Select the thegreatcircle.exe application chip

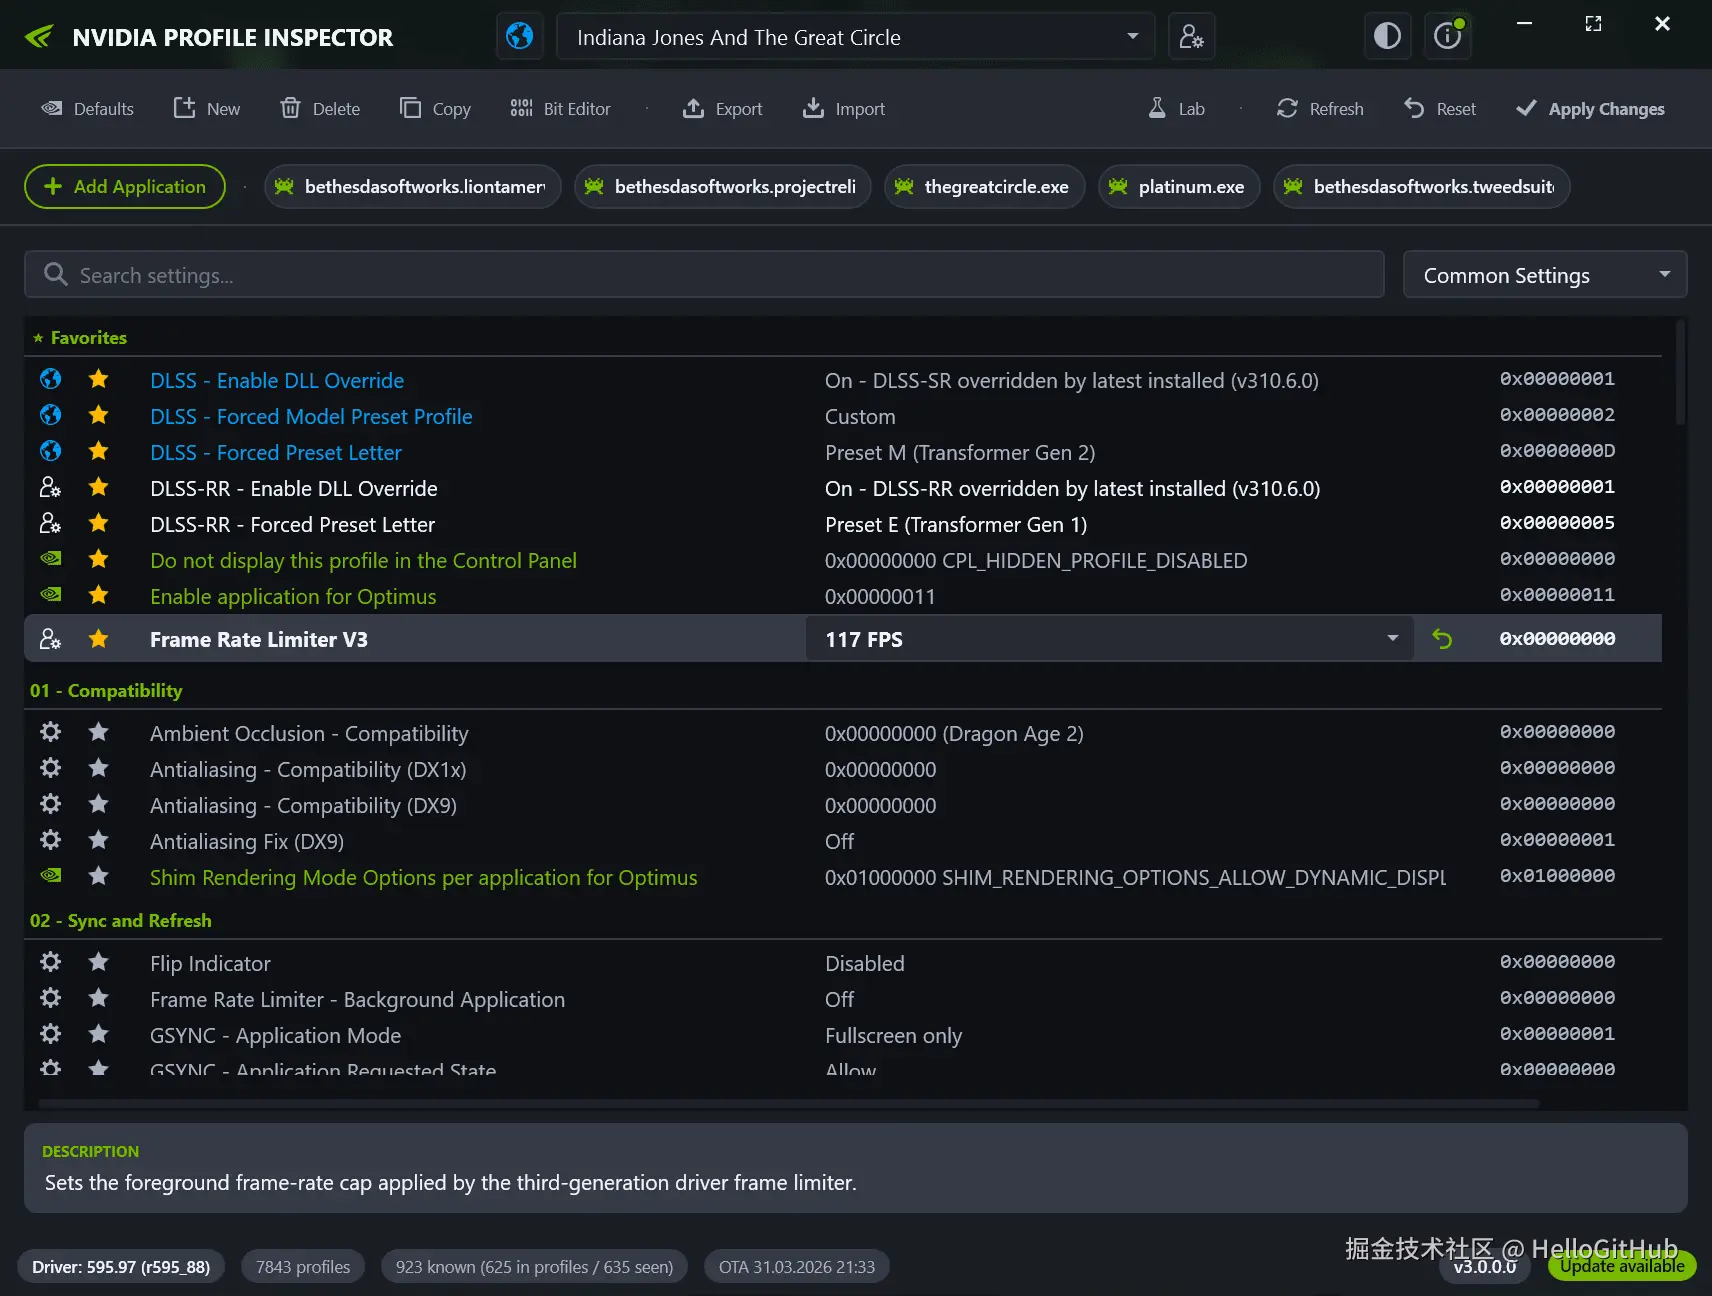tap(985, 187)
